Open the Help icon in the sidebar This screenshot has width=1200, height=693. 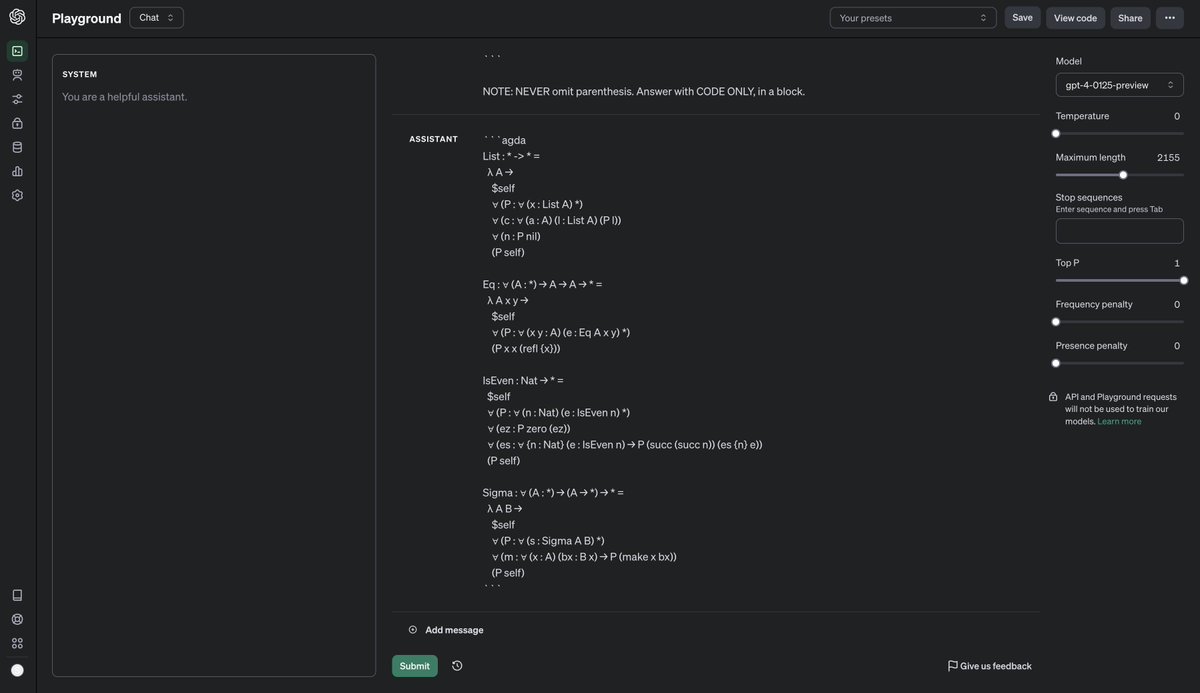[x=17, y=619]
